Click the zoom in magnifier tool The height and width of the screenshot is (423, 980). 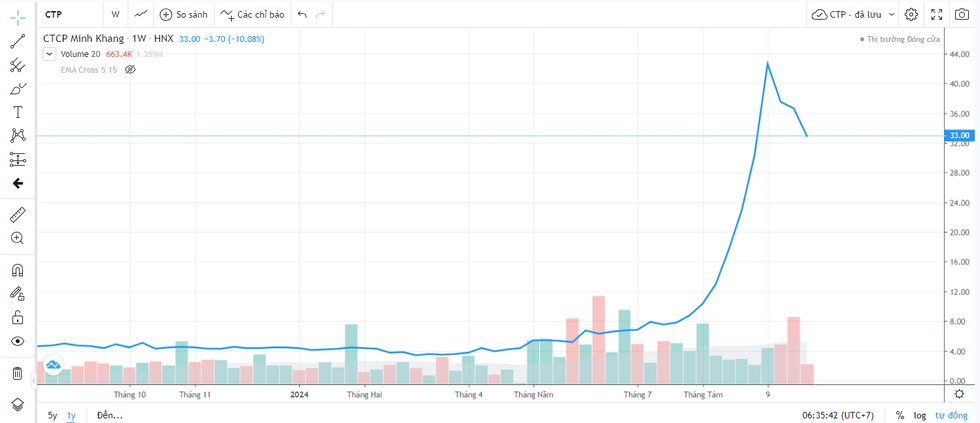17,238
